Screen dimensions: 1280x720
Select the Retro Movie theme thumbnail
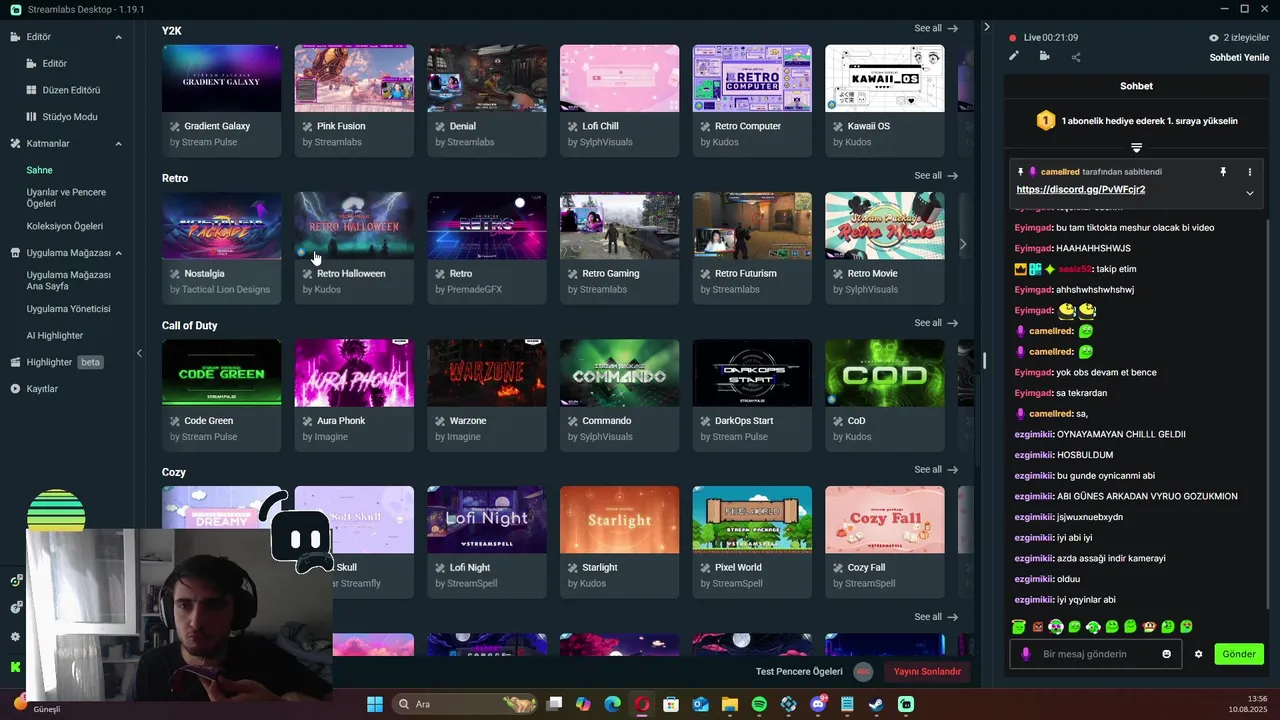(884, 225)
